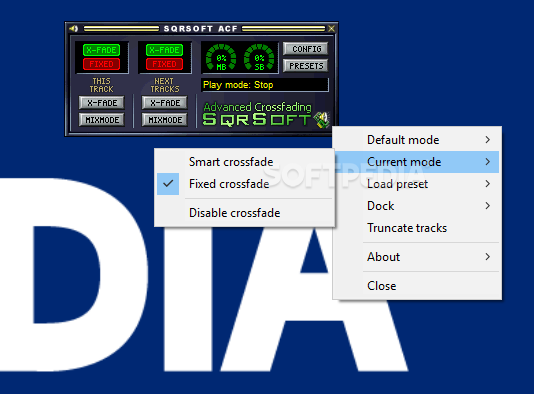Choose Truncate tracks from context menu
Viewport: 534px width, 394px height.
[417, 228]
